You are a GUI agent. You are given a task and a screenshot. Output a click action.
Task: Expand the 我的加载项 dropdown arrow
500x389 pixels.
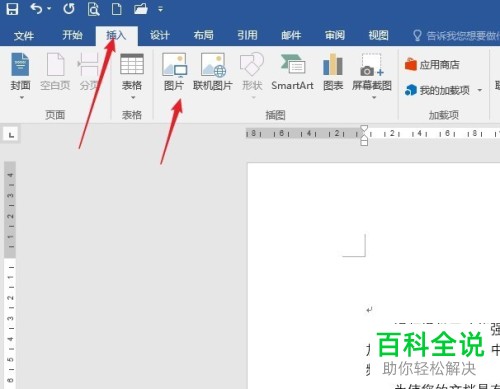point(480,90)
